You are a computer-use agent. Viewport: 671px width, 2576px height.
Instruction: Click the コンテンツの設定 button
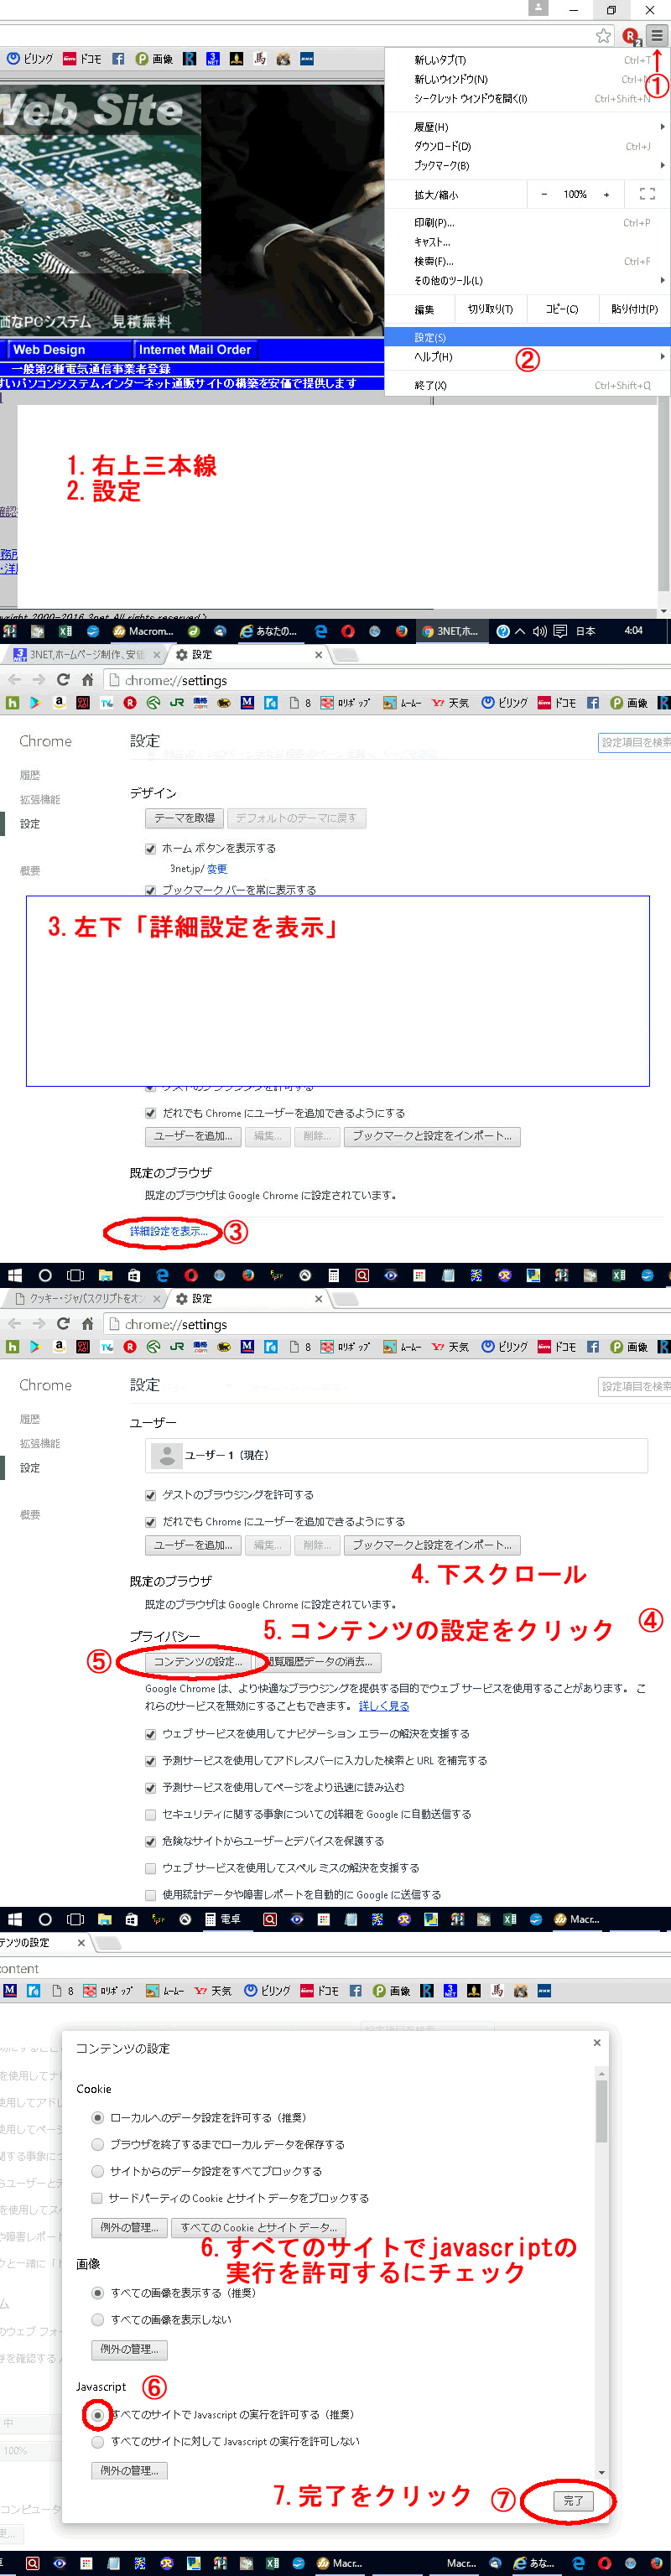tap(197, 1661)
